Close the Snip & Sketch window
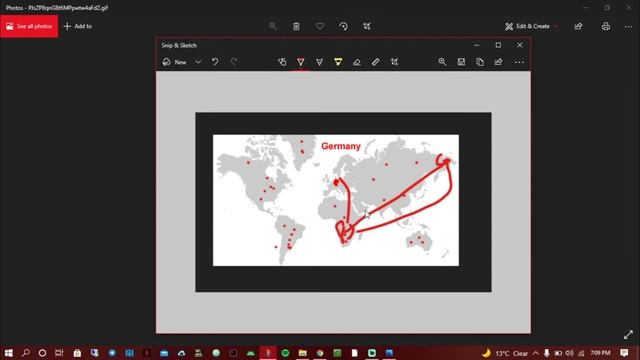This screenshot has width=640, height=360. (x=520, y=45)
